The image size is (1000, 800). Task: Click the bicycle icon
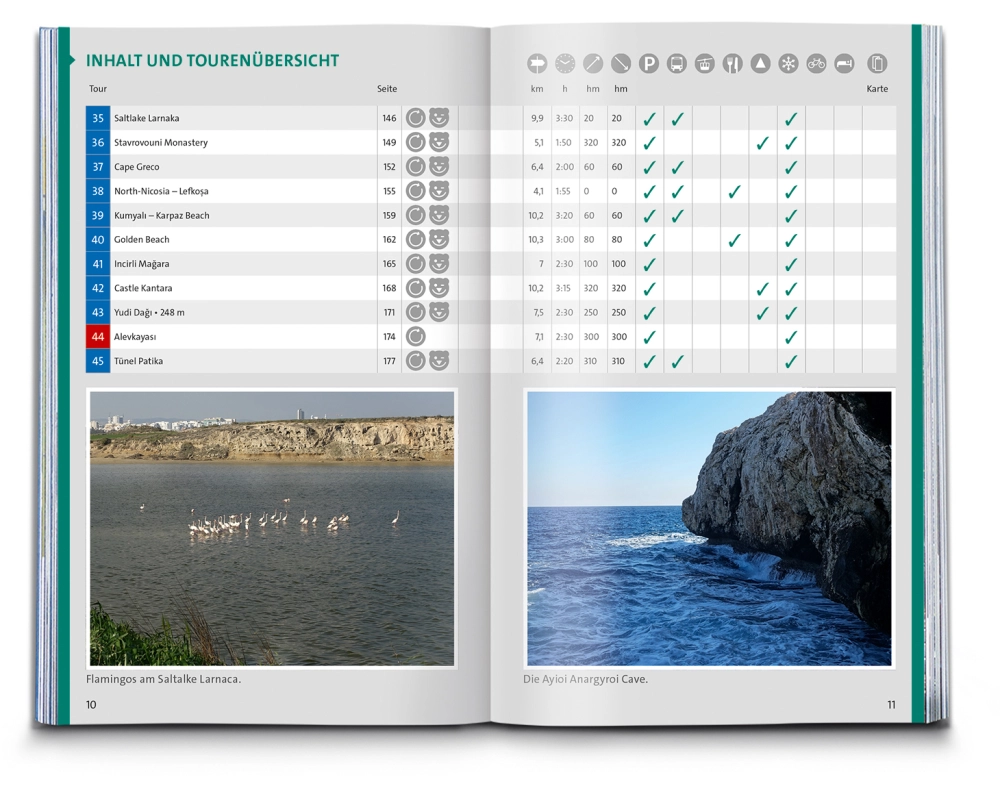817,64
